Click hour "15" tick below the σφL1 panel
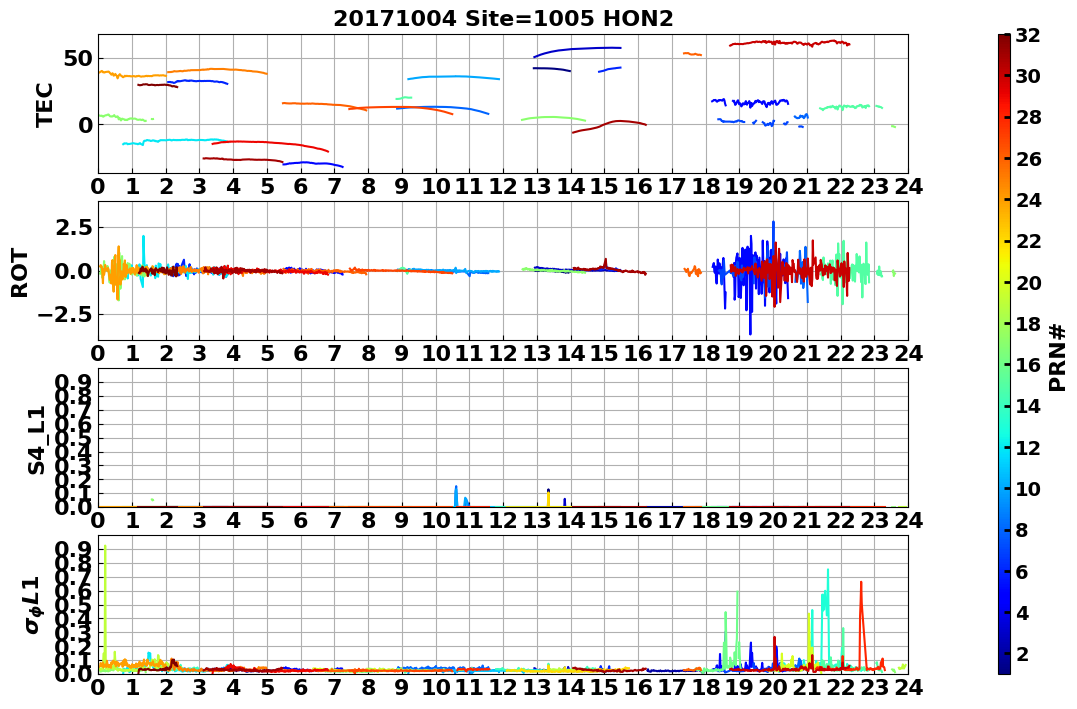 (604, 687)
